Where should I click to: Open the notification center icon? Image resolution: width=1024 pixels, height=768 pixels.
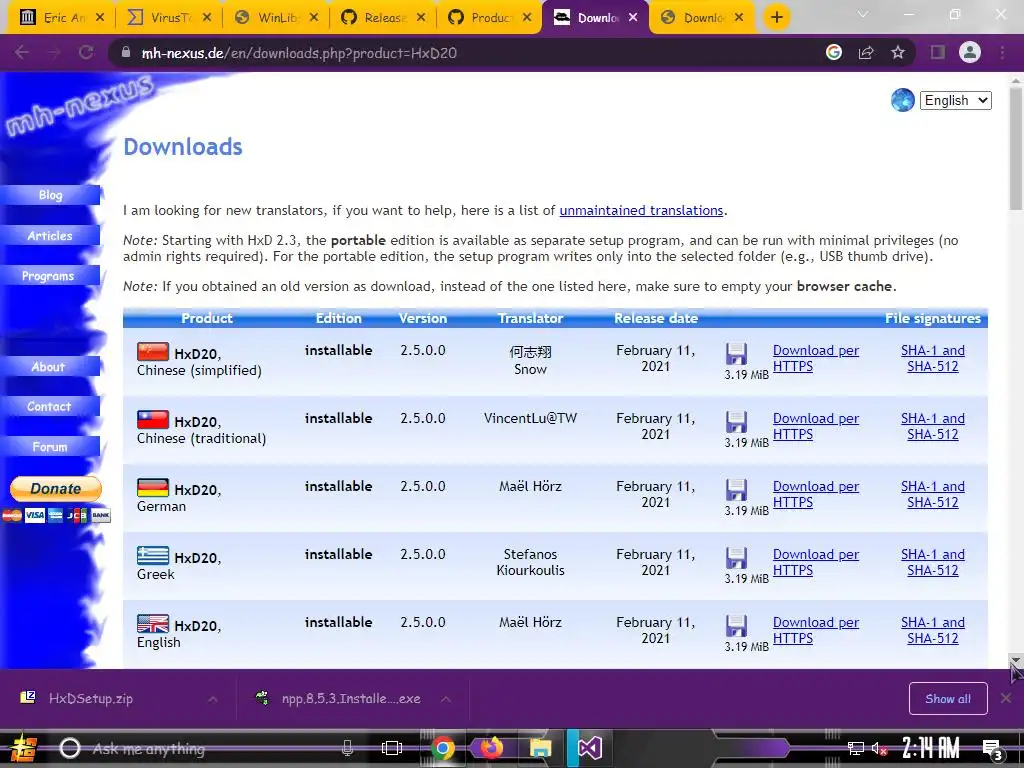pos(993,749)
